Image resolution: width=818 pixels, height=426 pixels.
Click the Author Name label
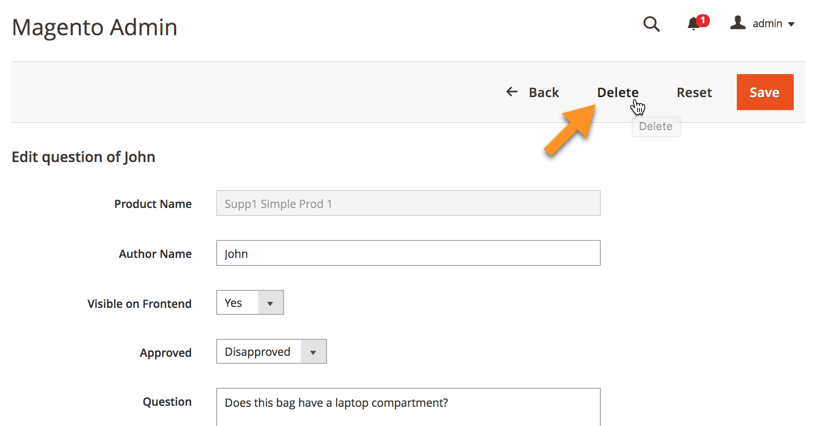tap(155, 254)
